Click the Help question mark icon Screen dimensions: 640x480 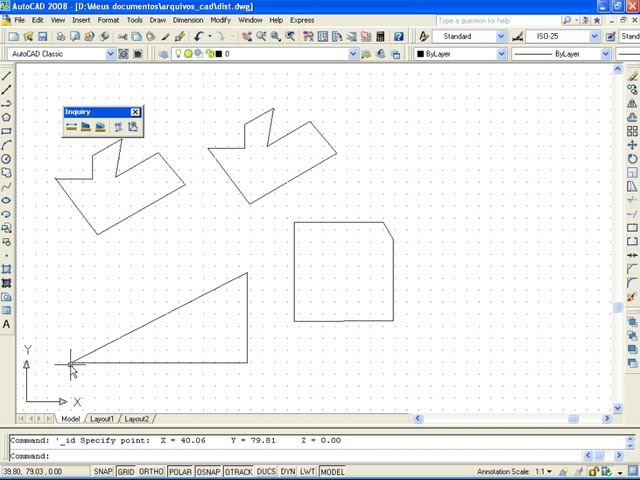[399, 37]
